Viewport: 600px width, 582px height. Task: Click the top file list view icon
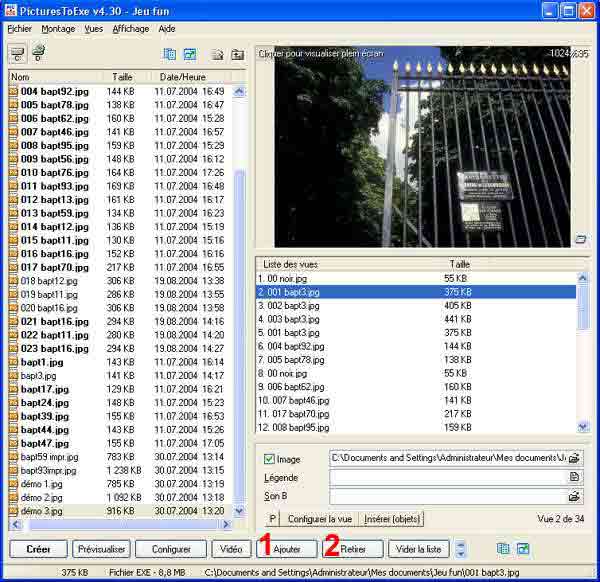click(x=169, y=54)
